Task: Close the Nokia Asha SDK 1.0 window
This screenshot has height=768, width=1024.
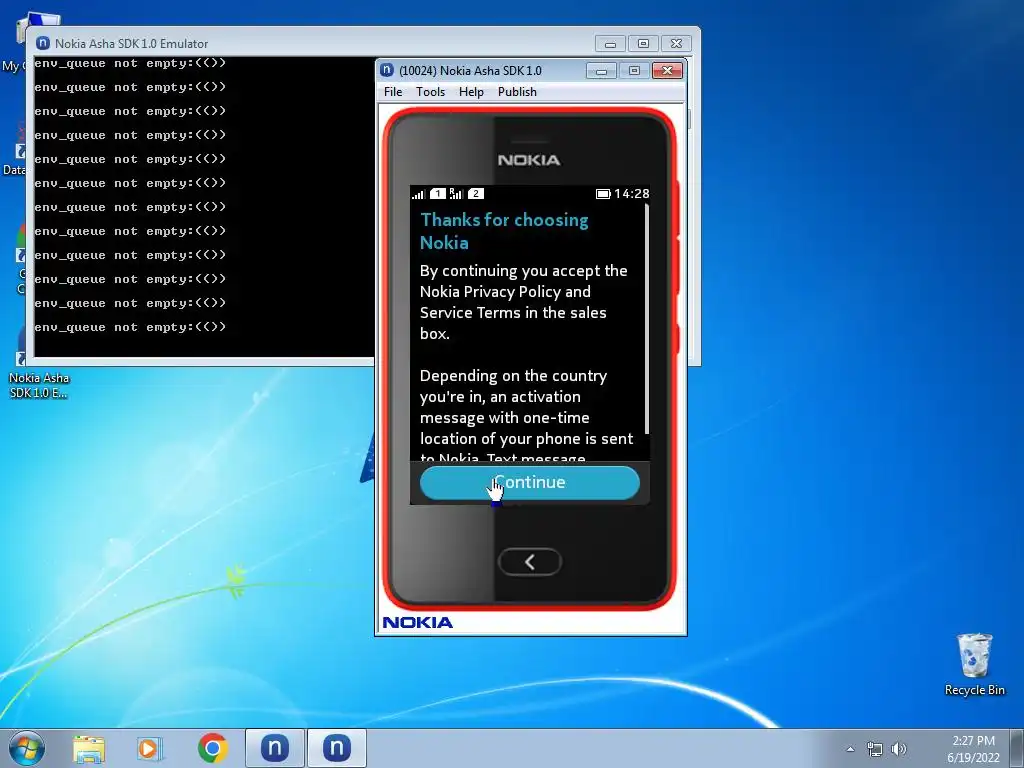Action: coord(667,71)
